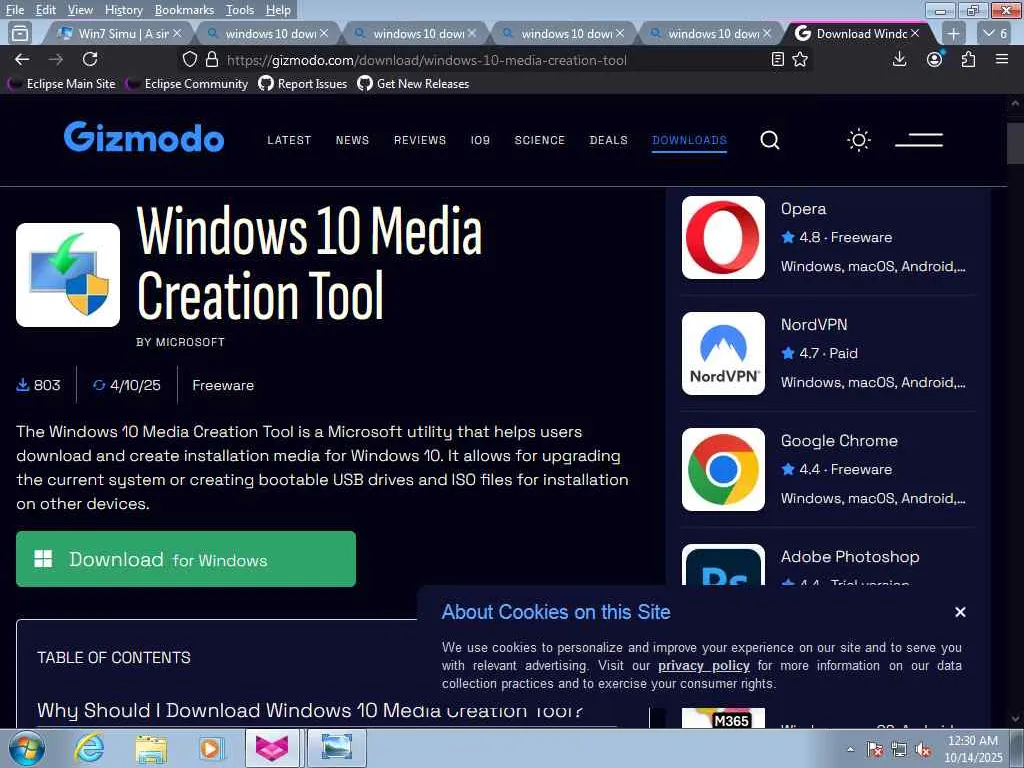1024x768 pixels.
Task: Open the REVIEWS navigation item
Action: pos(420,140)
